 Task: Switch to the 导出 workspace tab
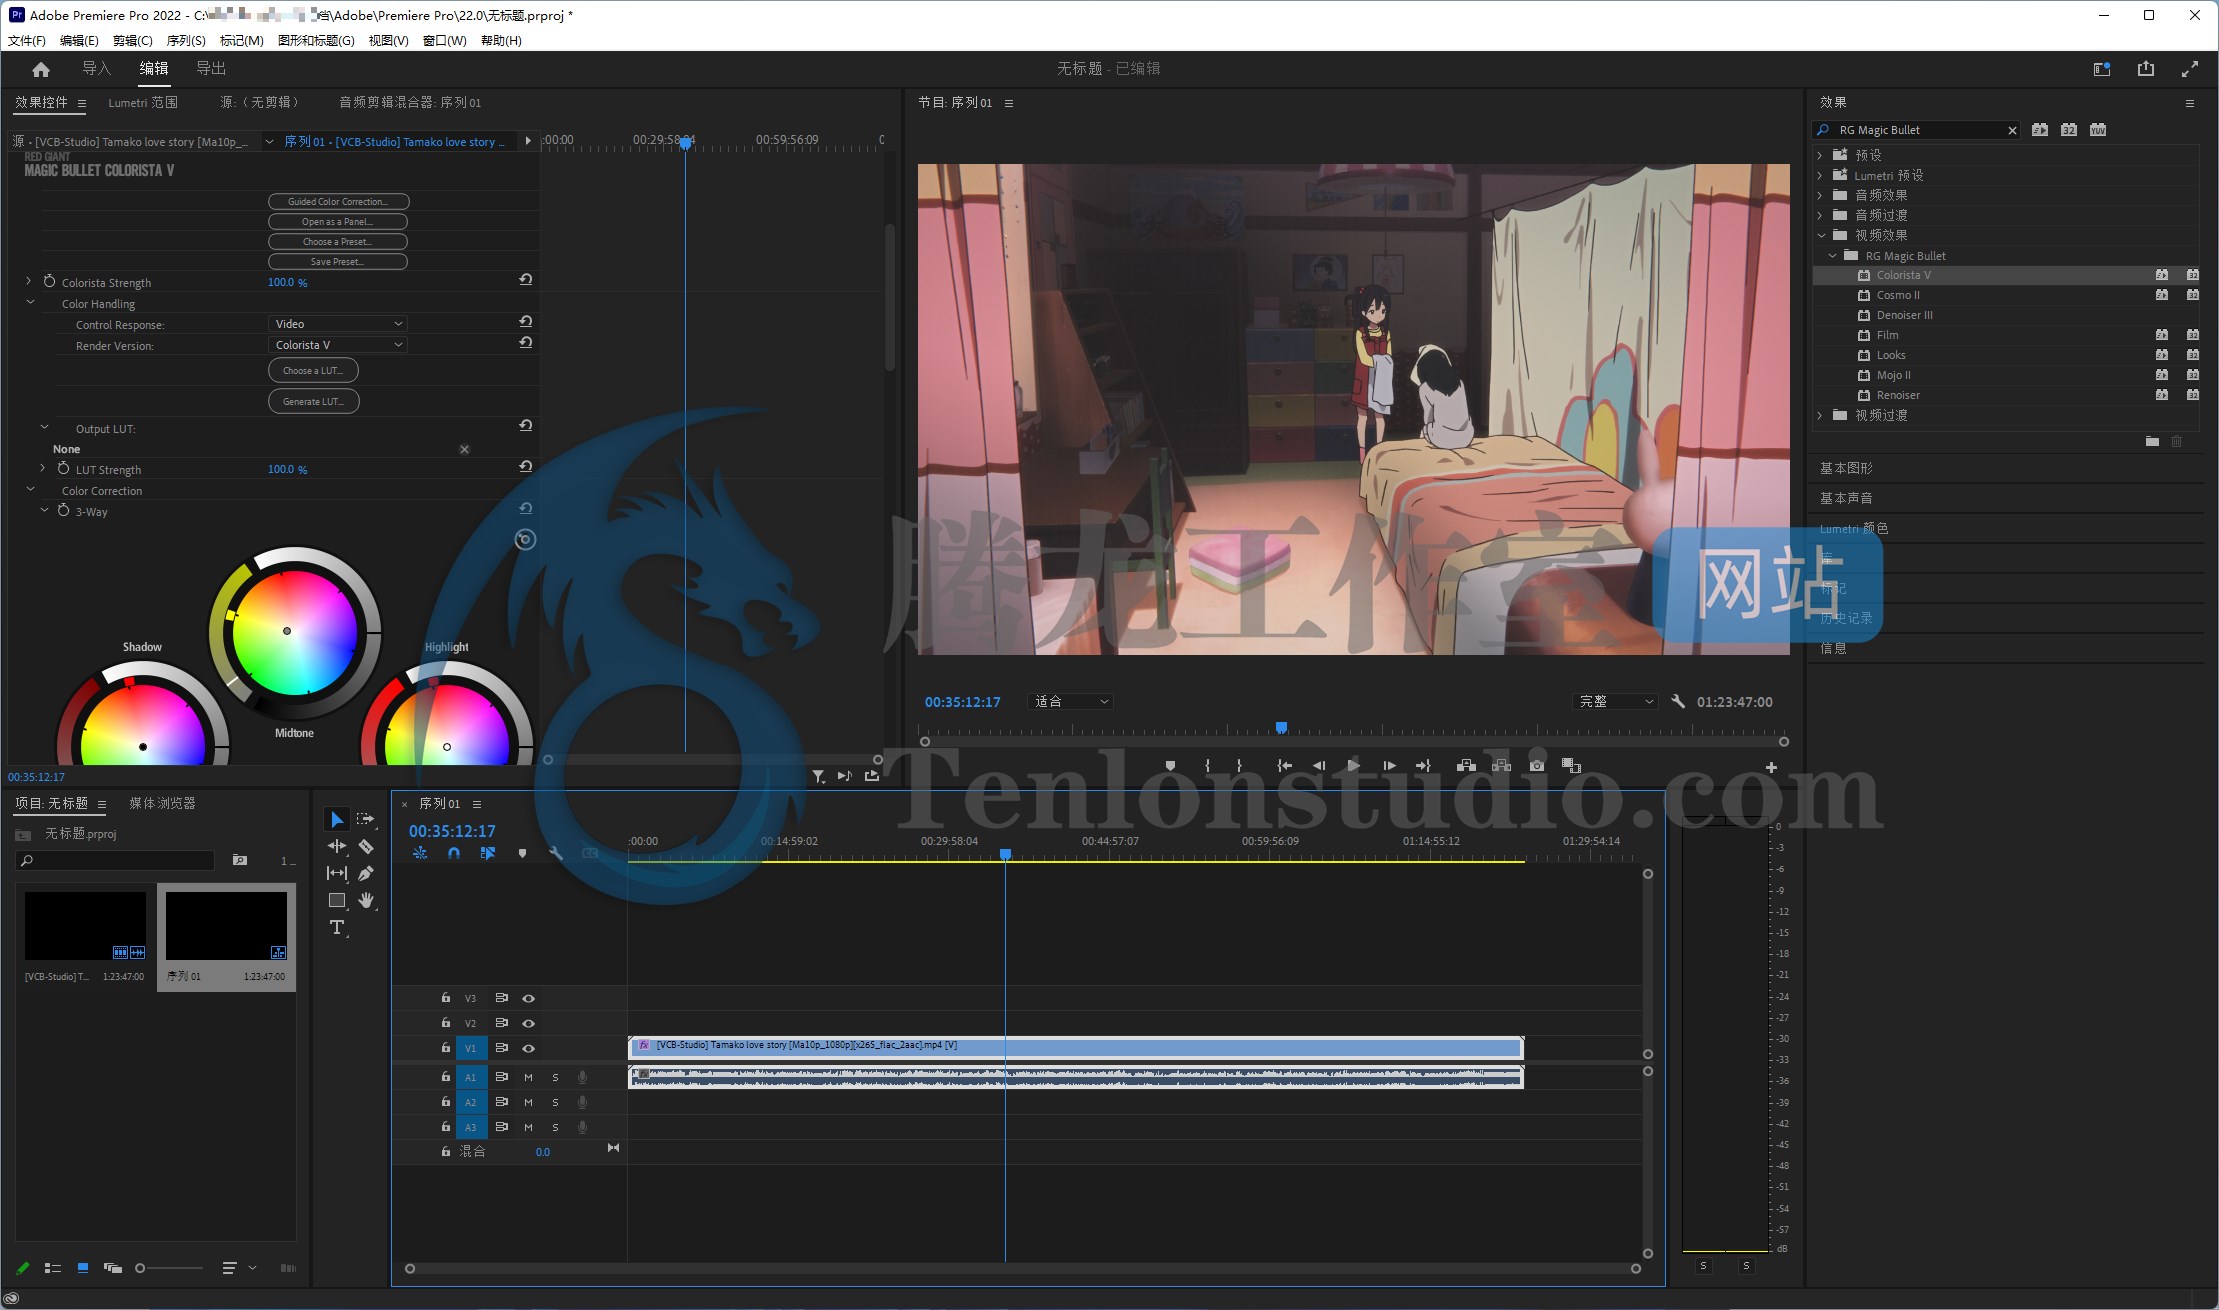pos(211,68)
